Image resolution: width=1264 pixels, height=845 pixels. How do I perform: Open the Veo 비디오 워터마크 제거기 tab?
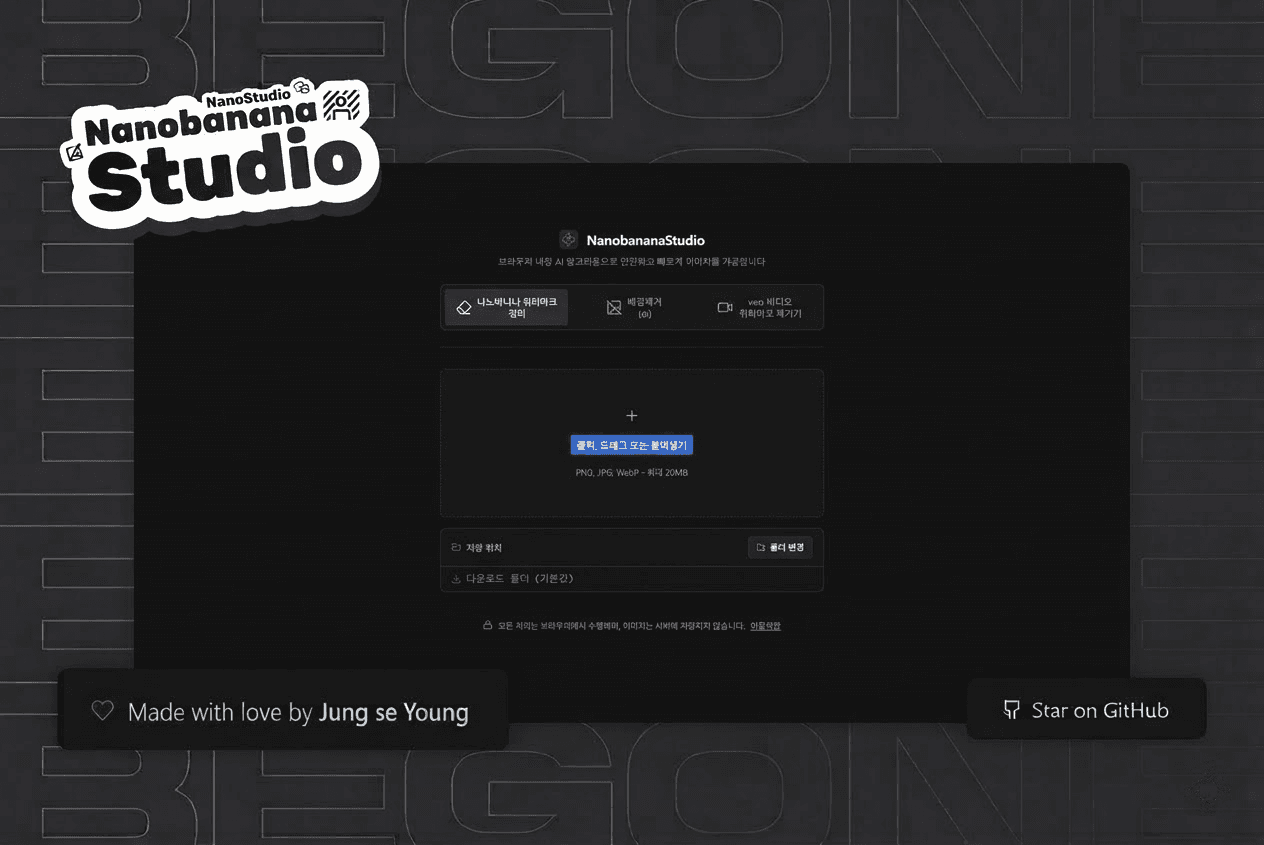pos(762,306)
